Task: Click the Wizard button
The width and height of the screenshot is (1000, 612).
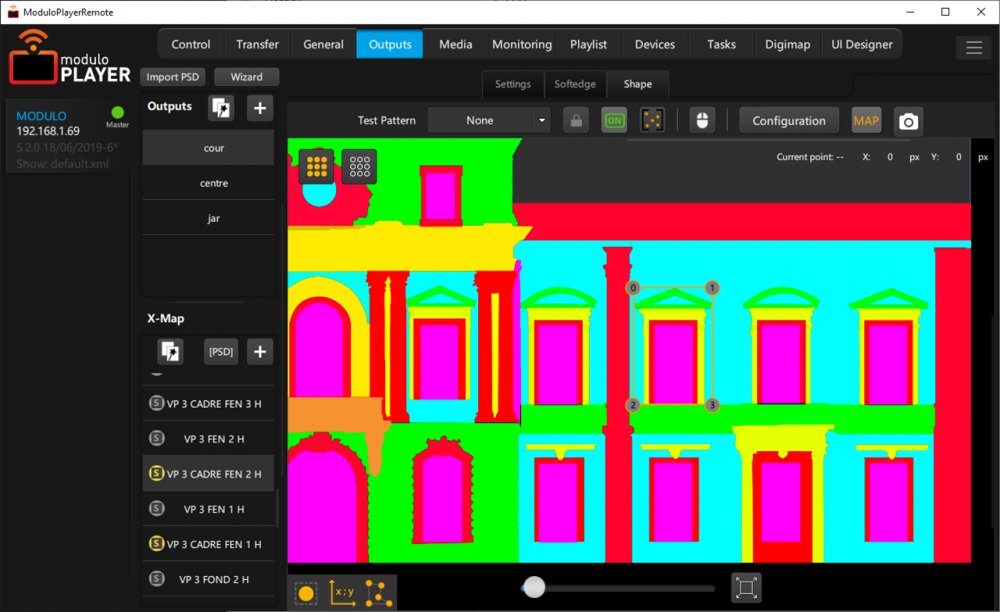Action: tap(246, 76)
